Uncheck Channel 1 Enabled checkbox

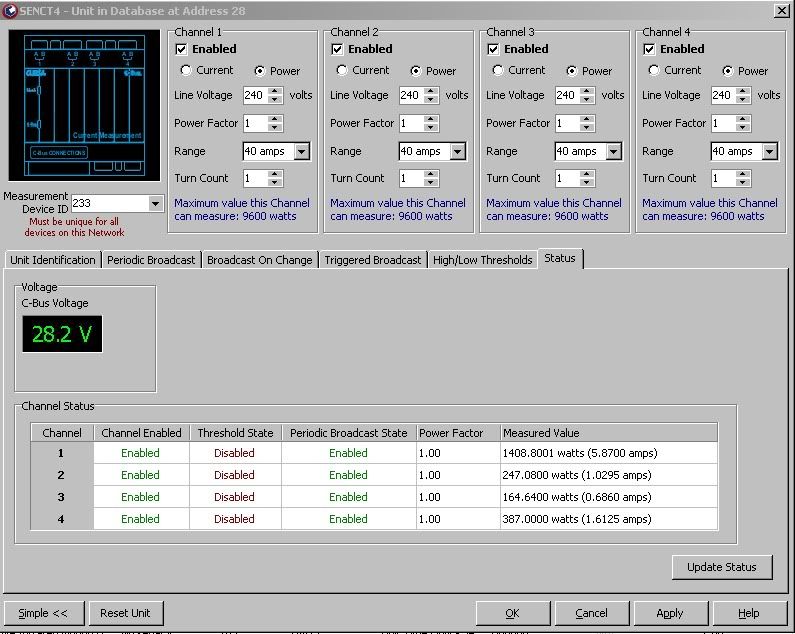[181, 49]
